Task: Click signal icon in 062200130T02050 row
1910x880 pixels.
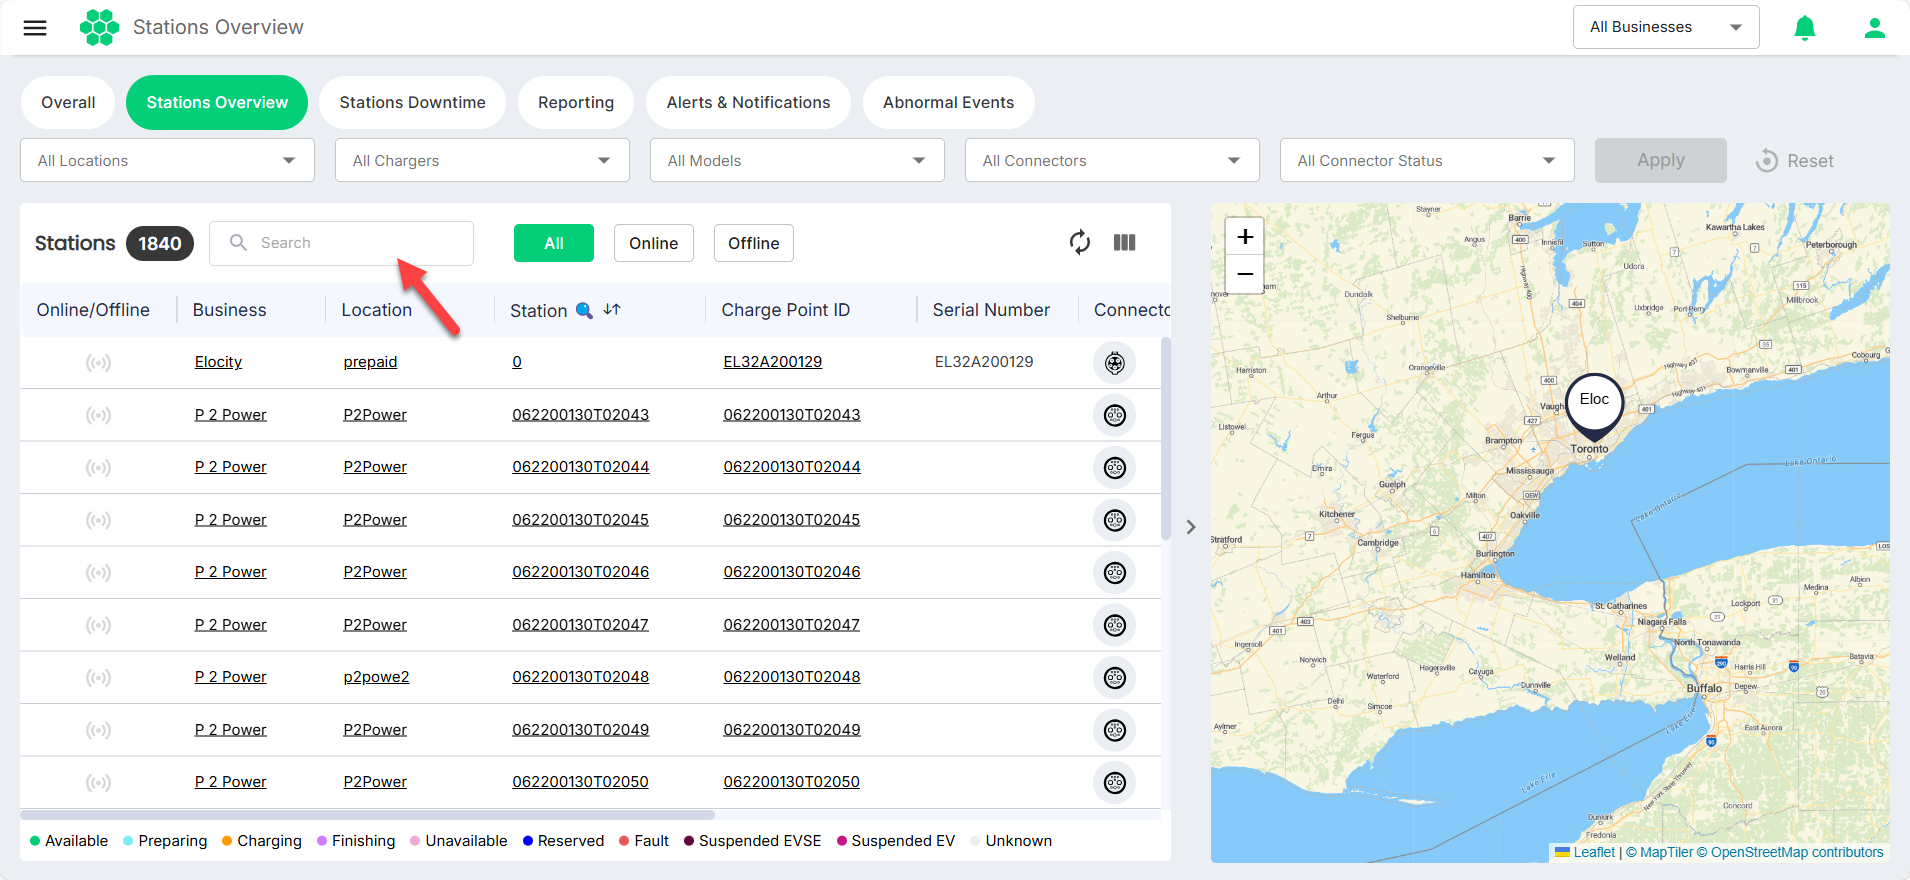Action: click(98, 782)
